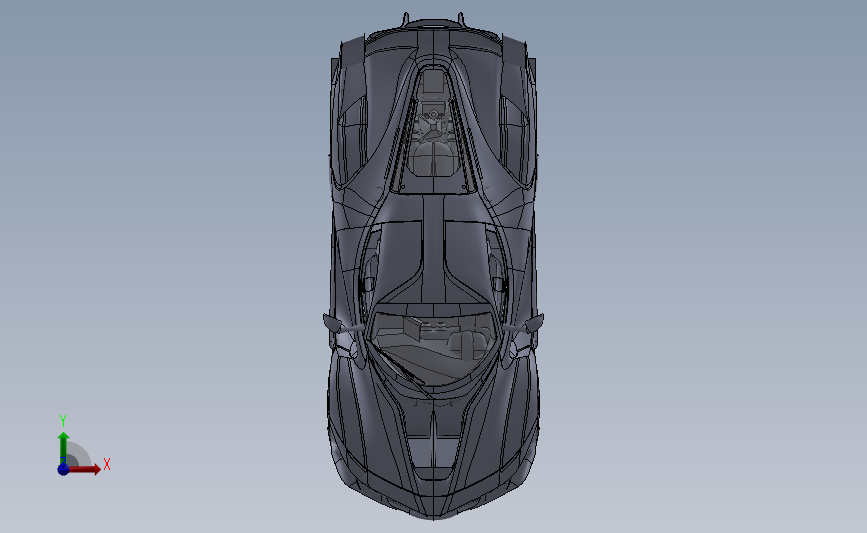Select the car's right side mirror

(x=534, y=322)
